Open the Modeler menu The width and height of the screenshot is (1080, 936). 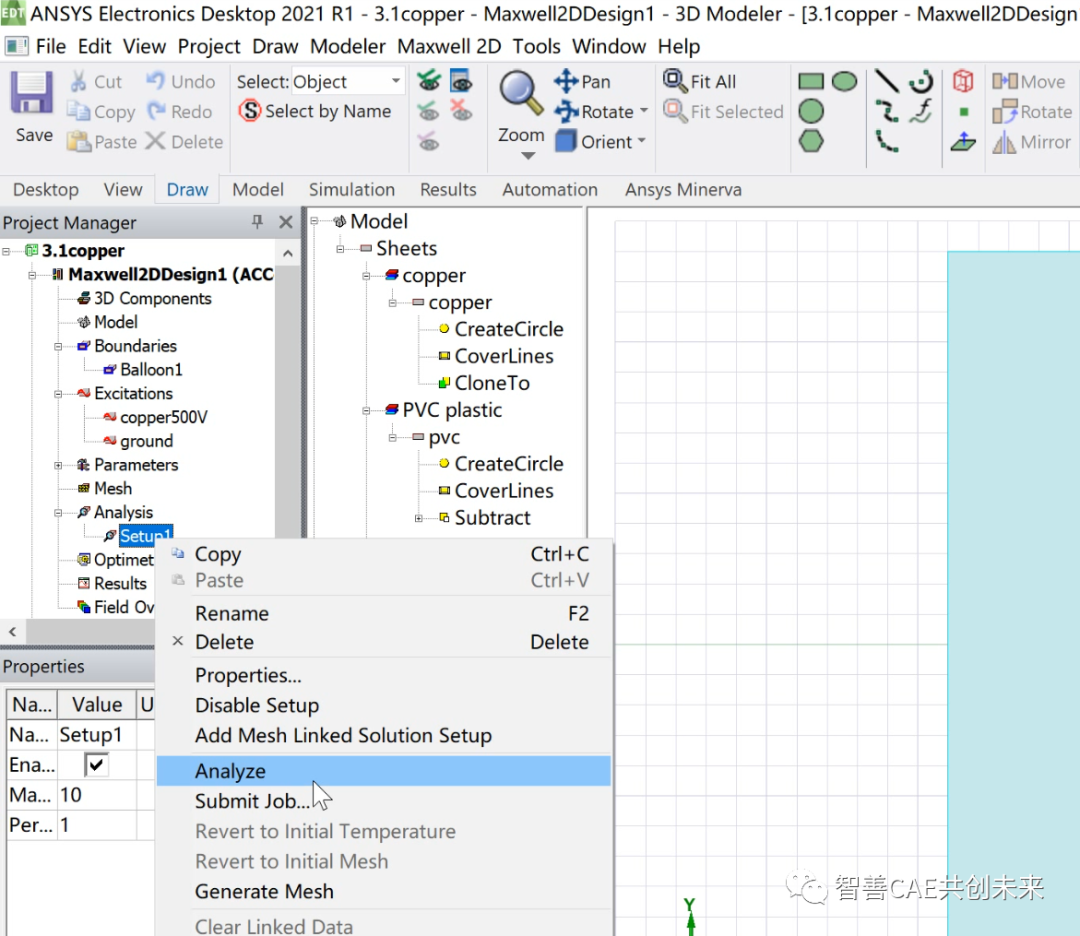click(348, 46)
